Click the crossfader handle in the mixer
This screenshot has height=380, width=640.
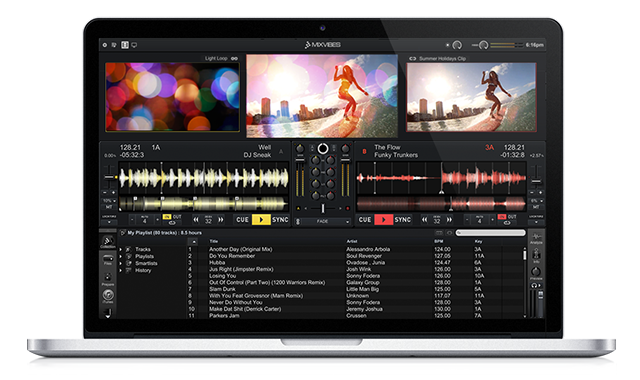322,209
